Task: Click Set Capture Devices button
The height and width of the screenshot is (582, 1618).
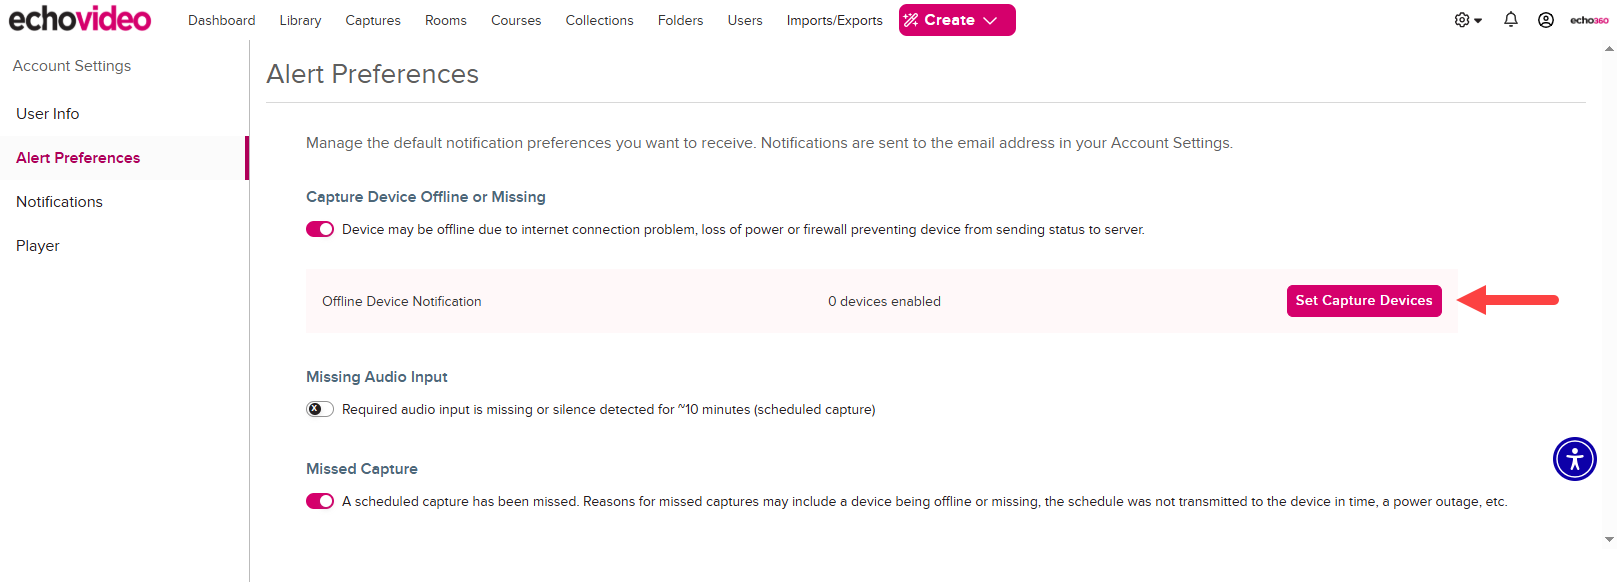Action: click(1363, 300)
